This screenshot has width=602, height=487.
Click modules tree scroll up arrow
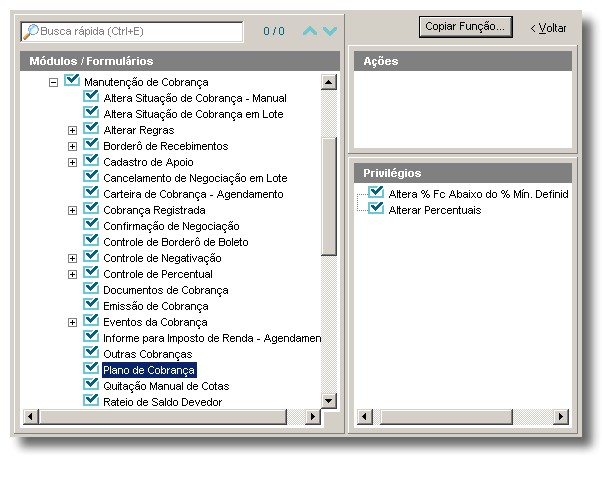[x=329, y=82]
